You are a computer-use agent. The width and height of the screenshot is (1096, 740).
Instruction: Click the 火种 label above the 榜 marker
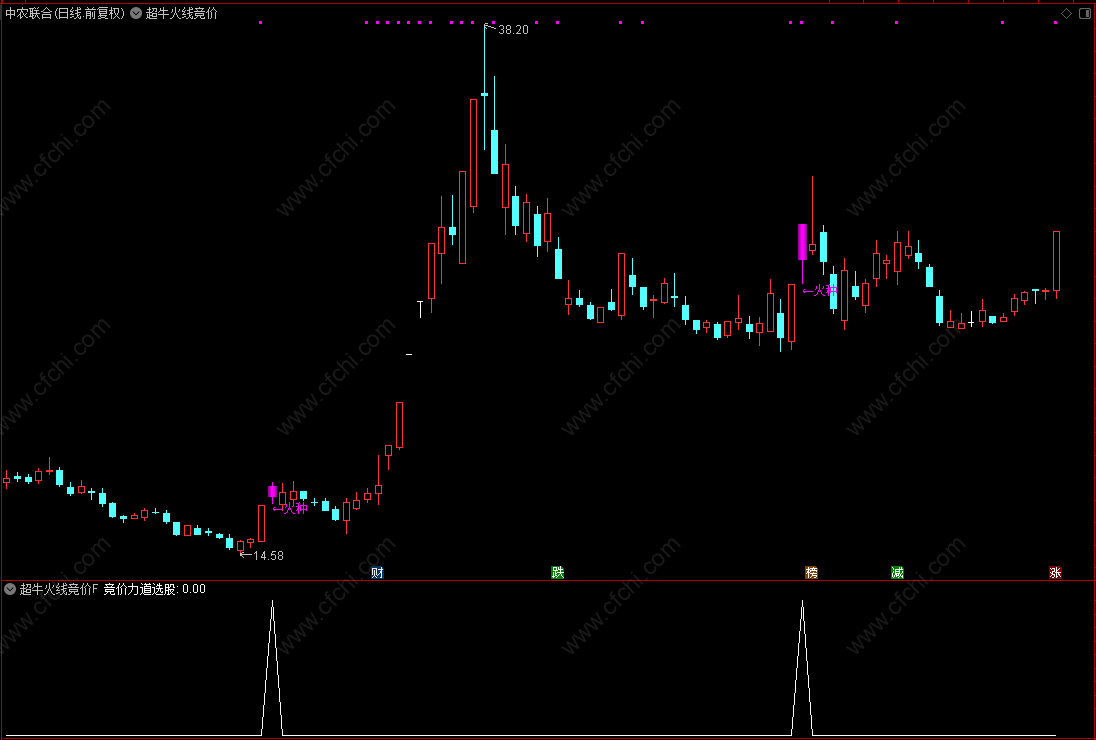tap(825, 290)
